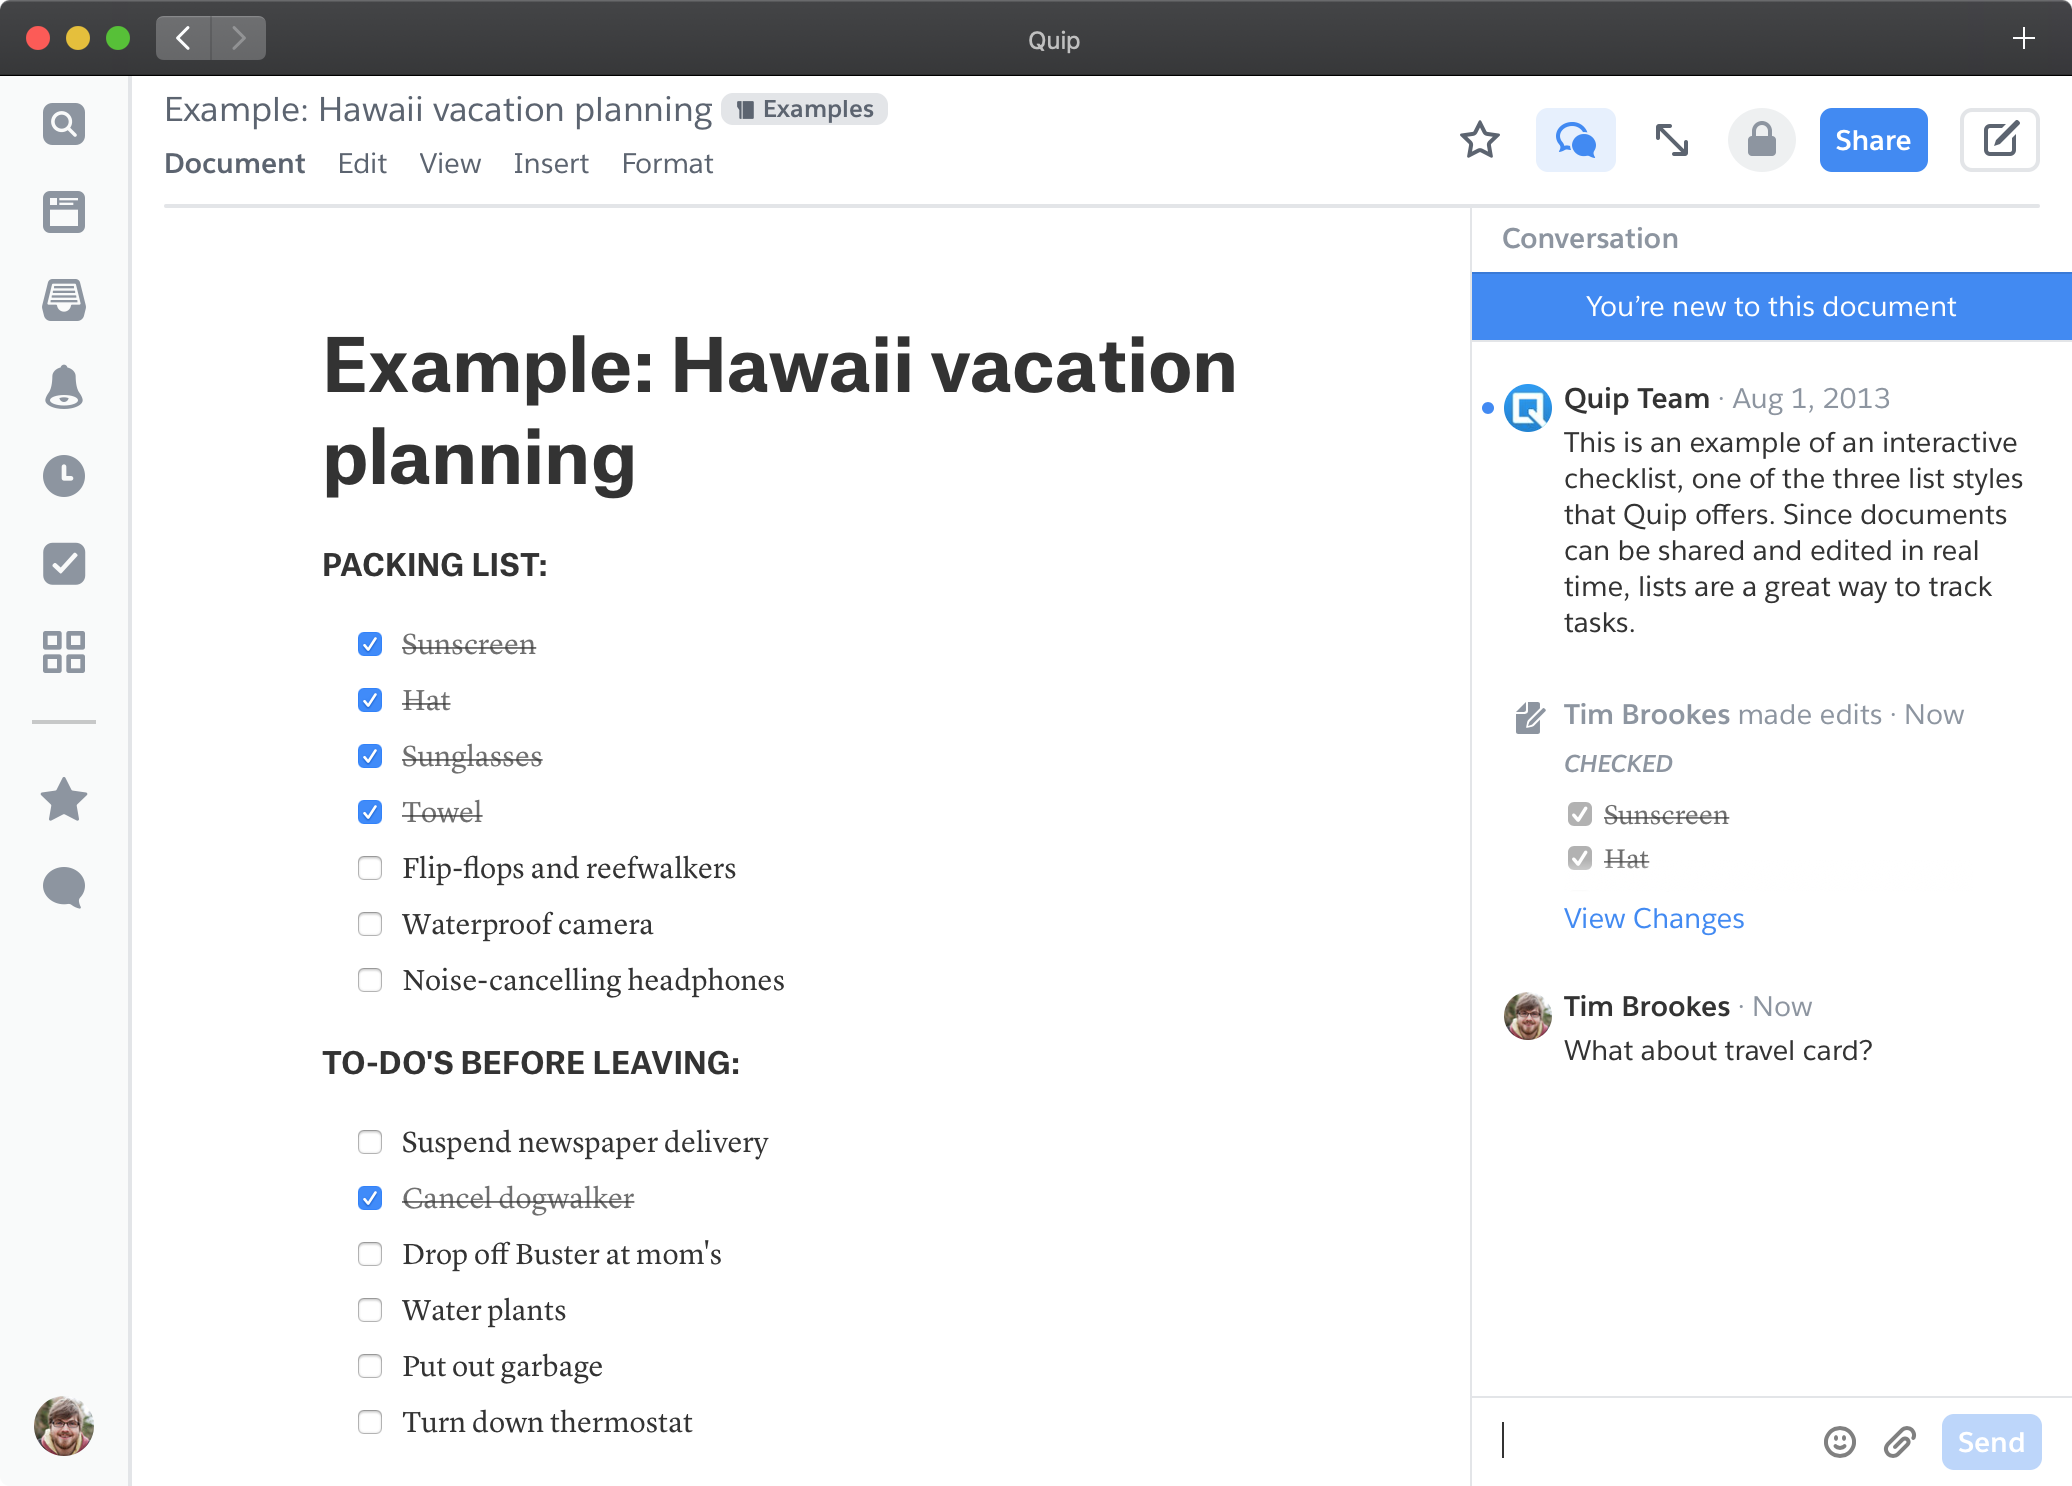The width and height of the screenshot is (2072, 1486).
Task: Open the Document menu
Action: coord(234,164)
